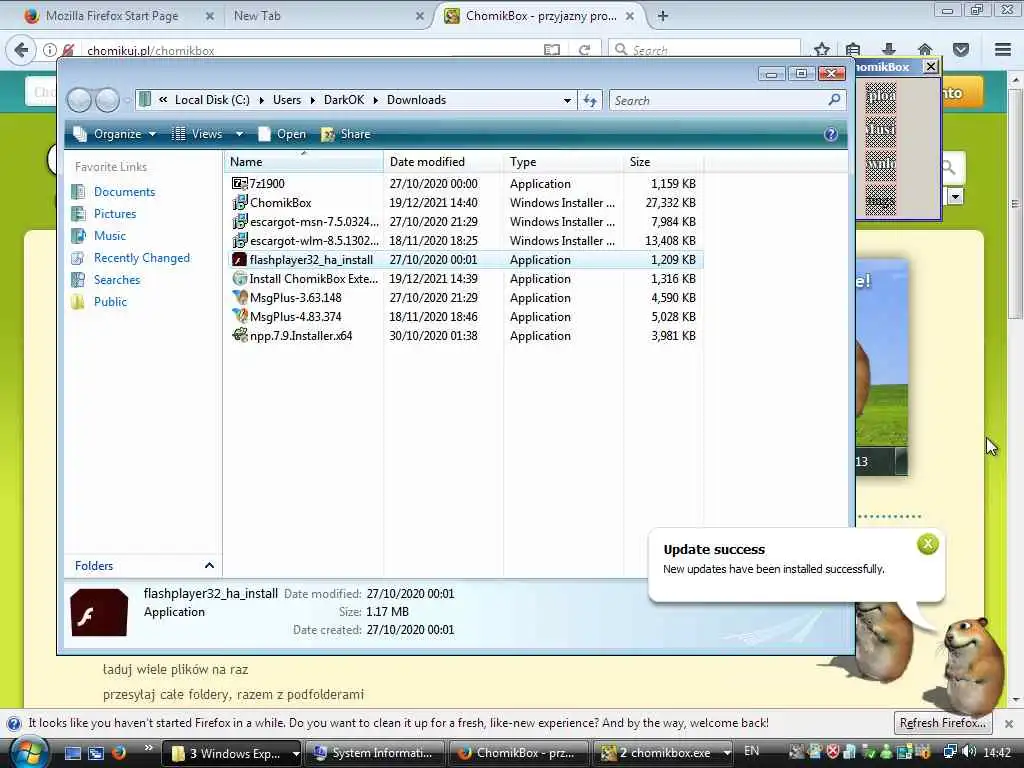Expand the path chevron after Users
1024x768 pixels.
(x=312, y=100)
